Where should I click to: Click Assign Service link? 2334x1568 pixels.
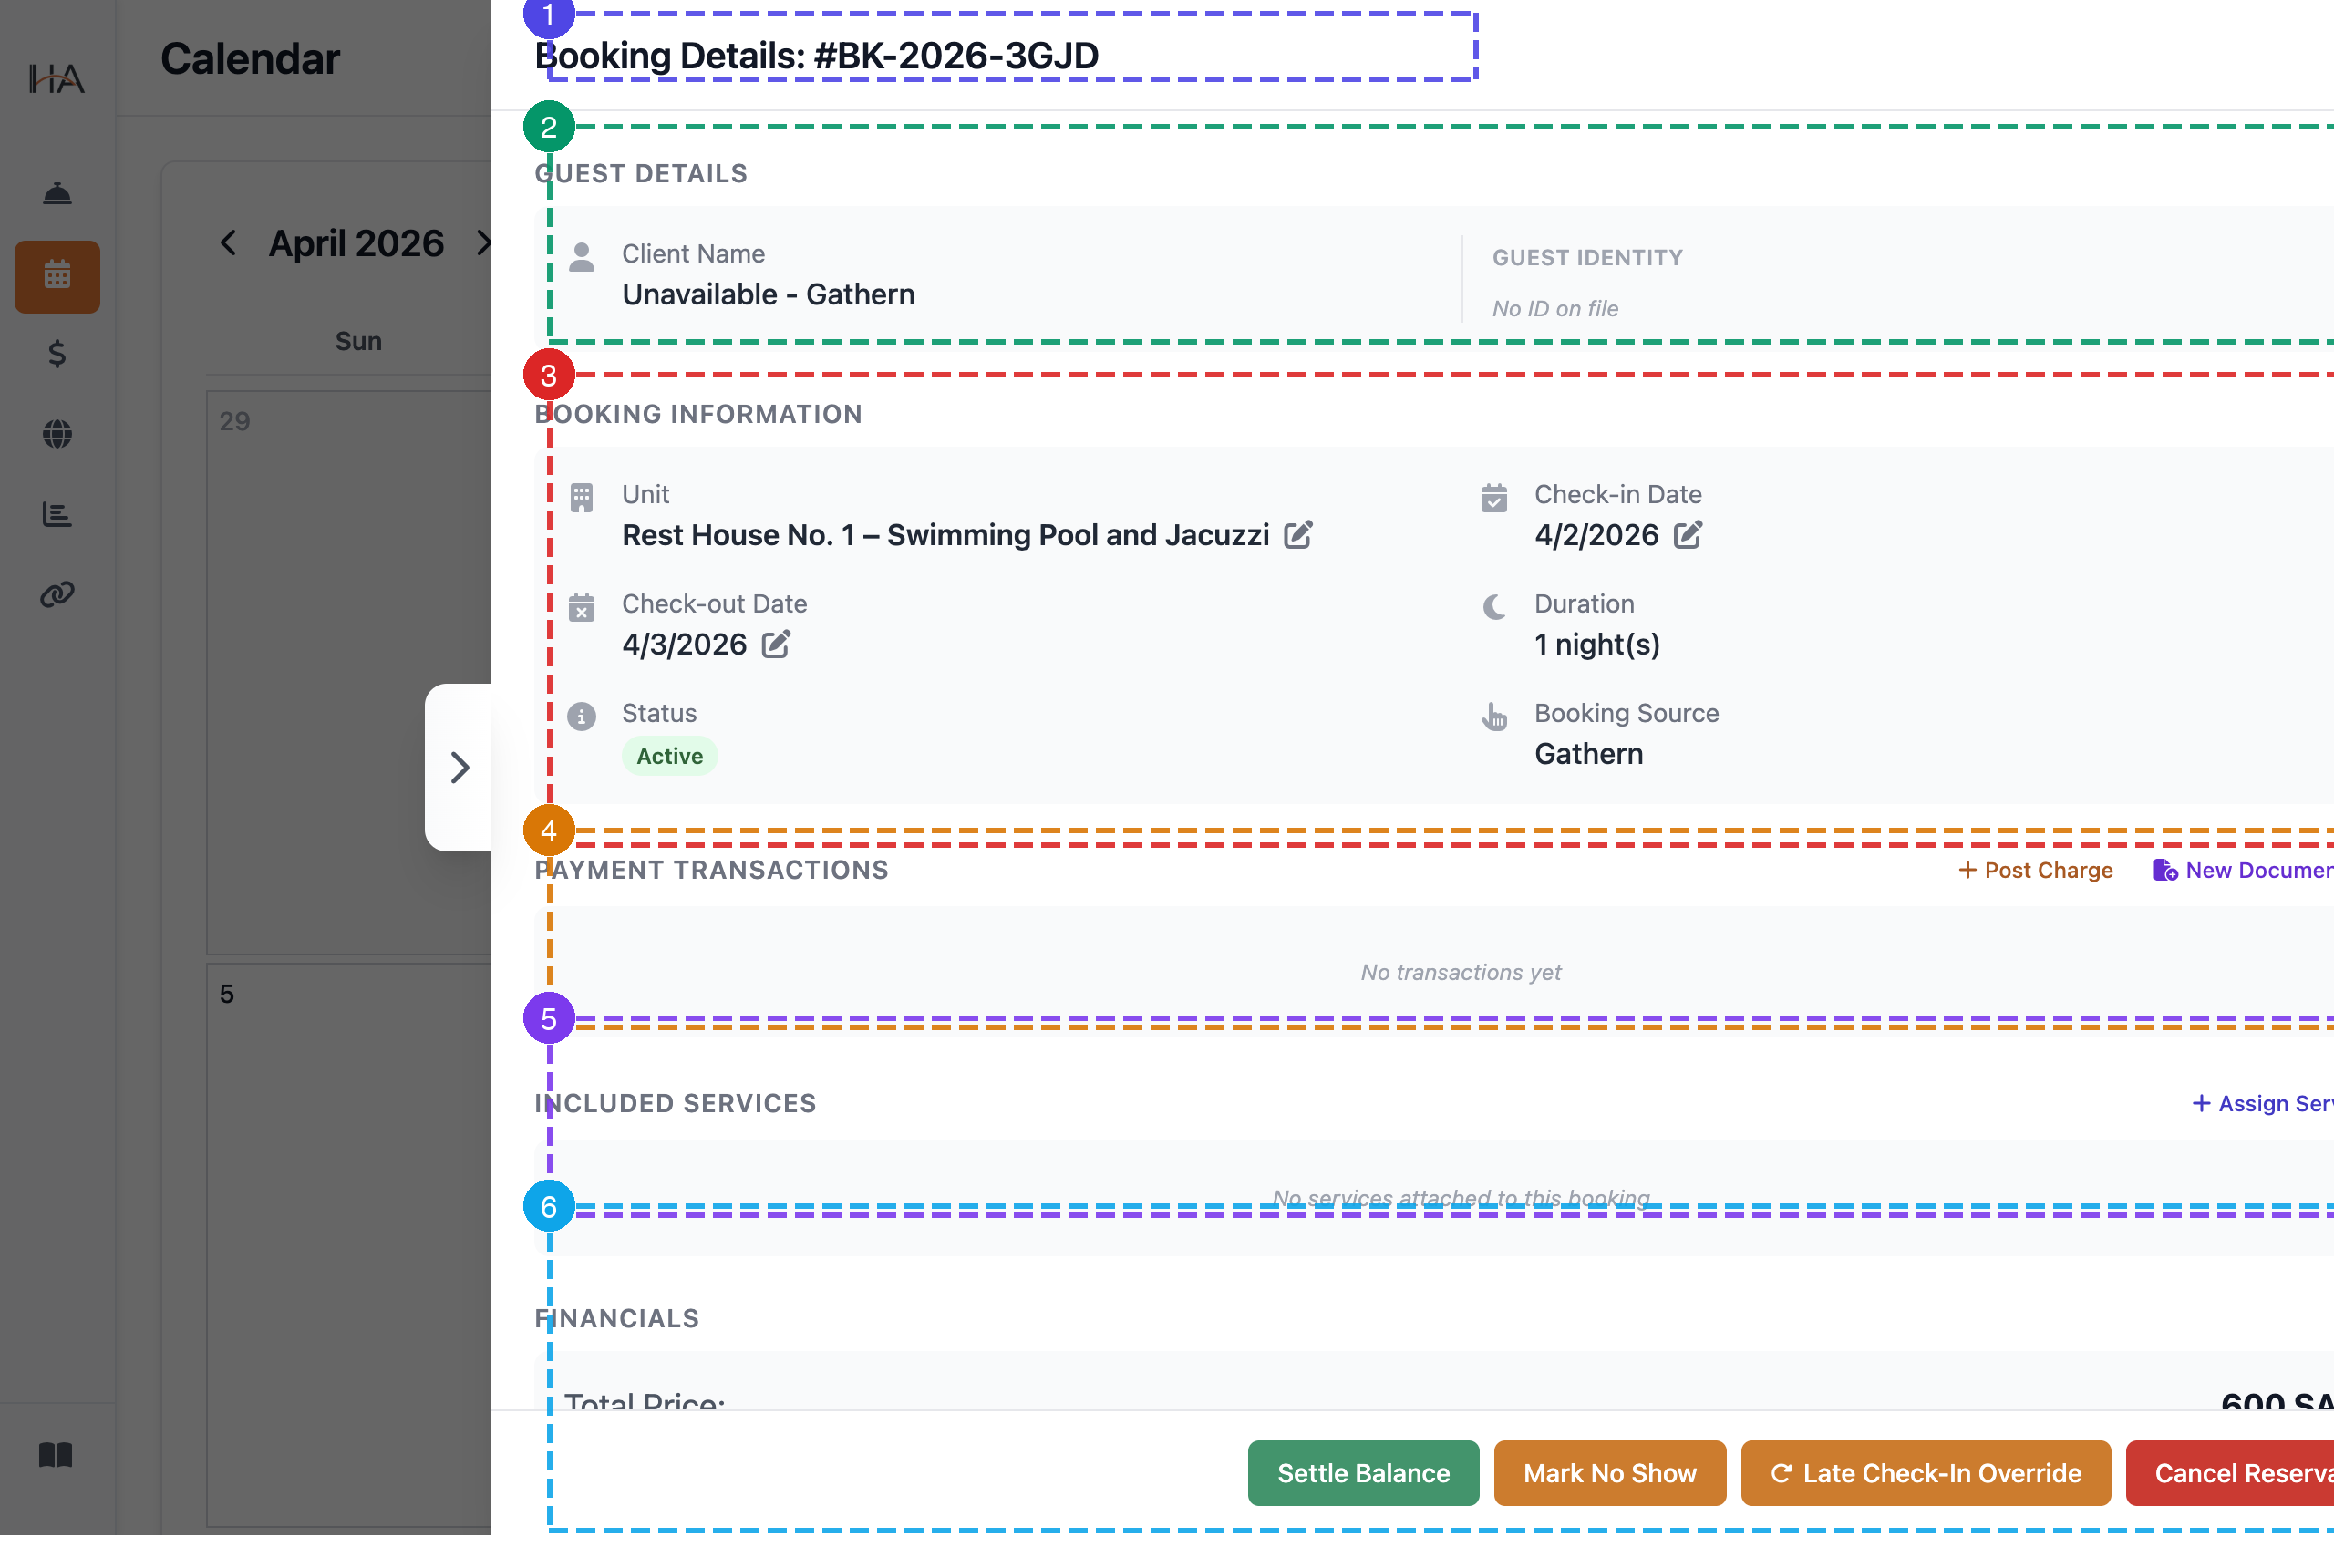2262,1103
